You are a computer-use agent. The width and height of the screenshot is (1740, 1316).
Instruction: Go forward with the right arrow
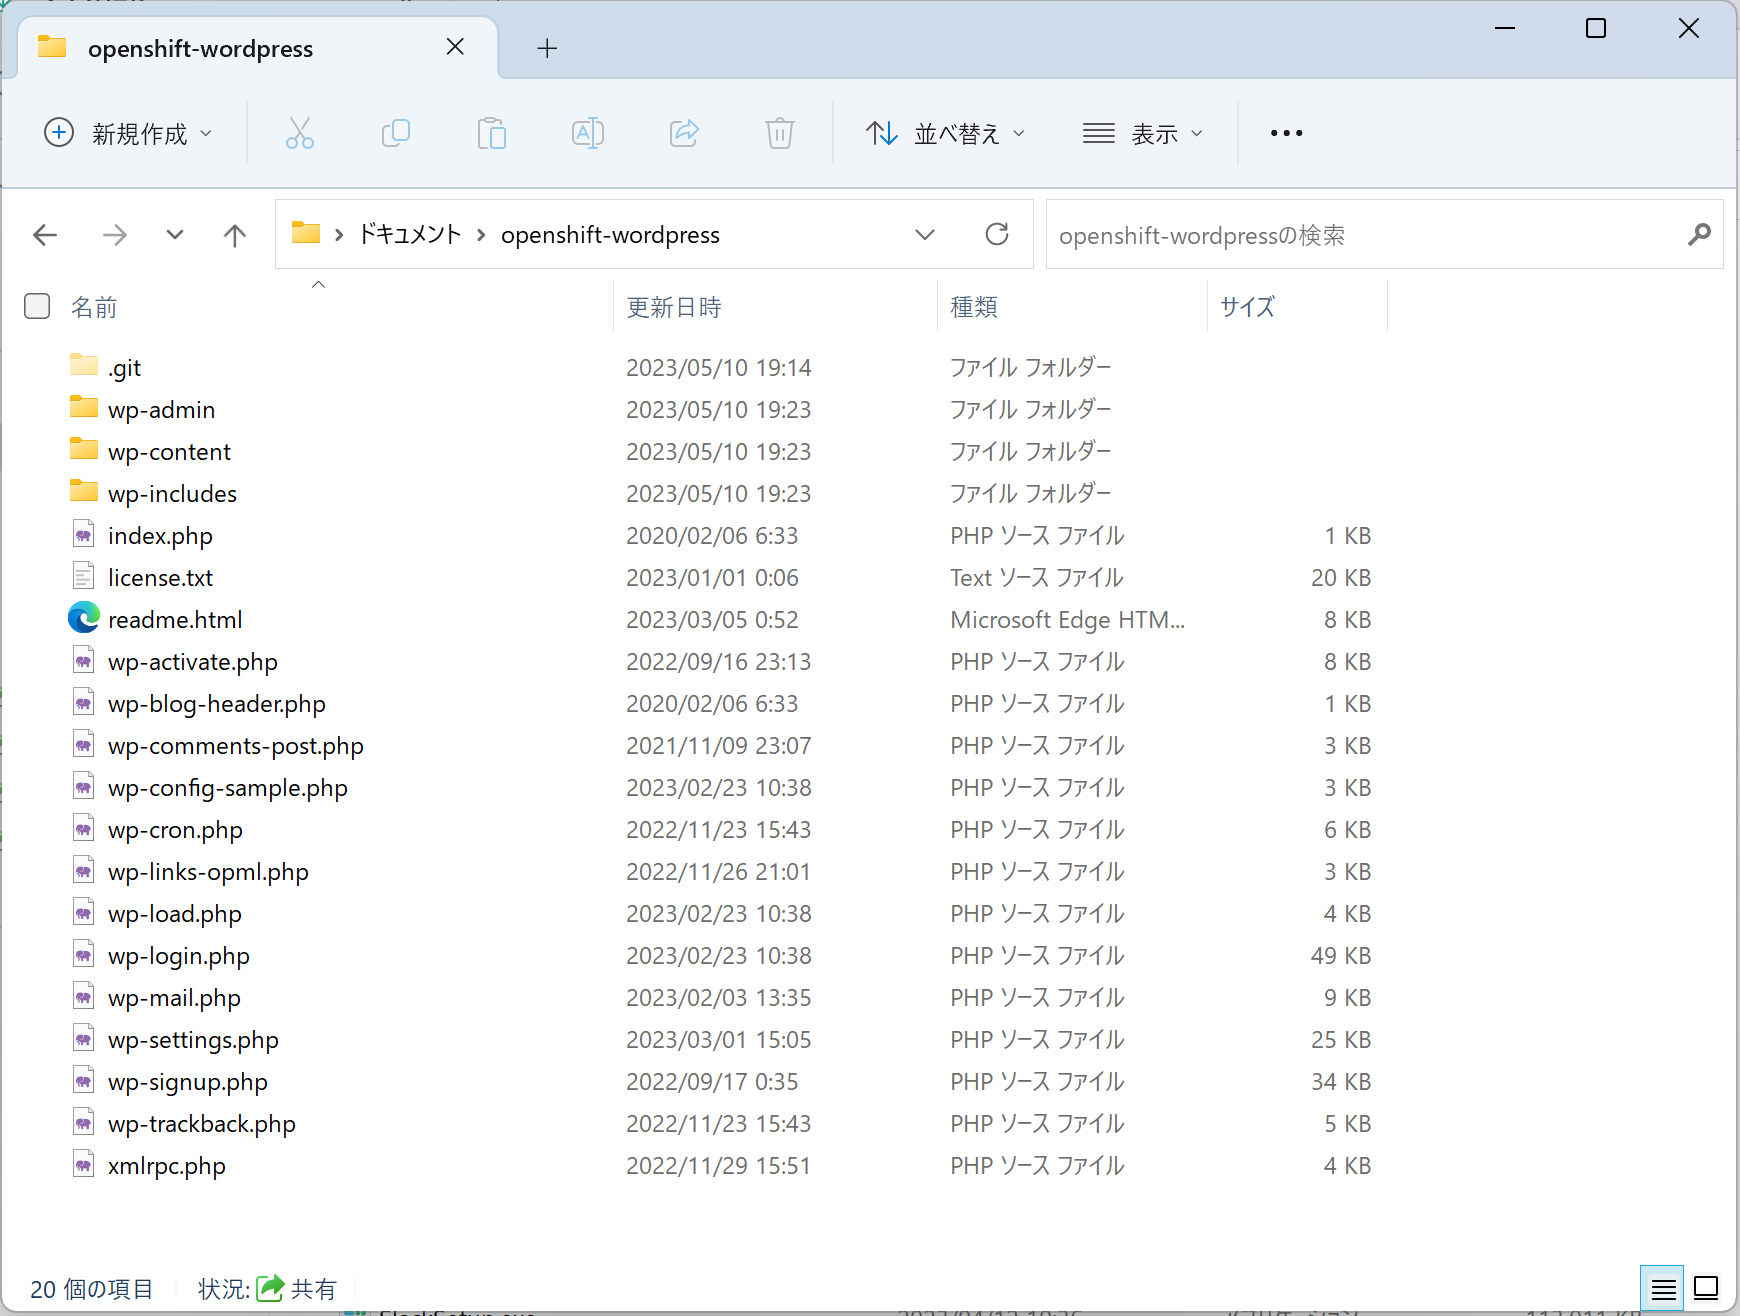115,235
